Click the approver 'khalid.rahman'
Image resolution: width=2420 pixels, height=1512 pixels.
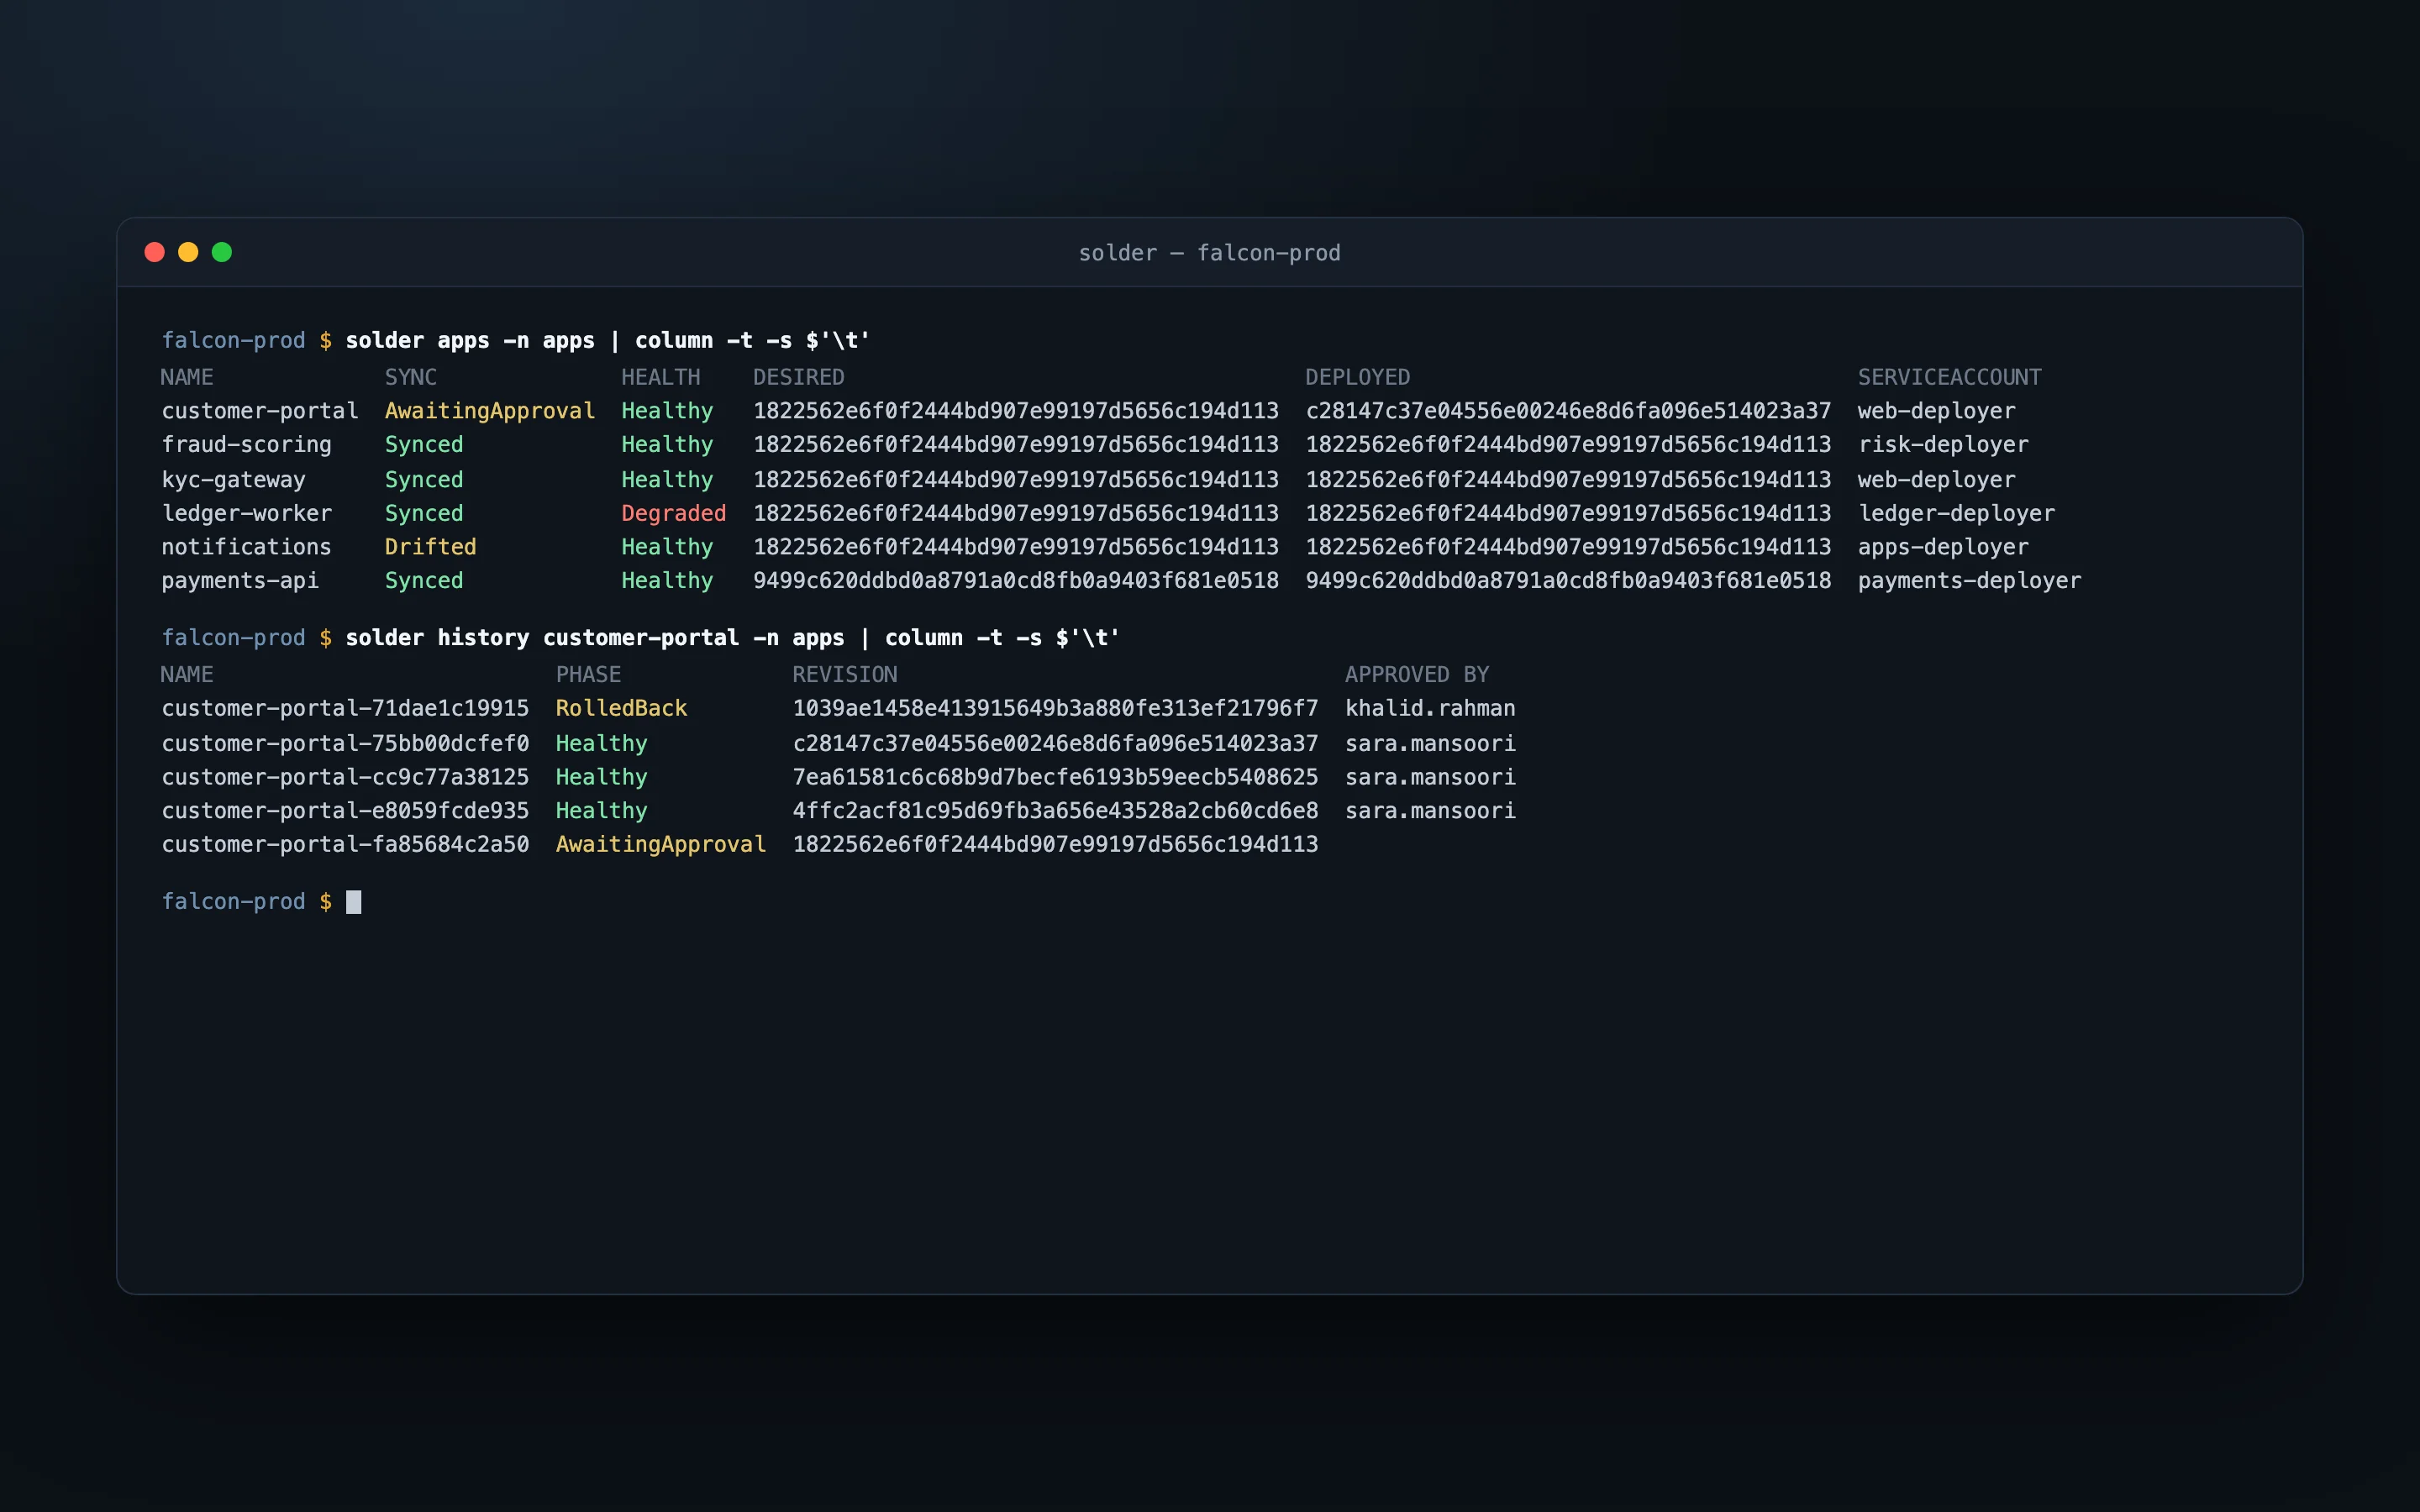point(1430,709)
